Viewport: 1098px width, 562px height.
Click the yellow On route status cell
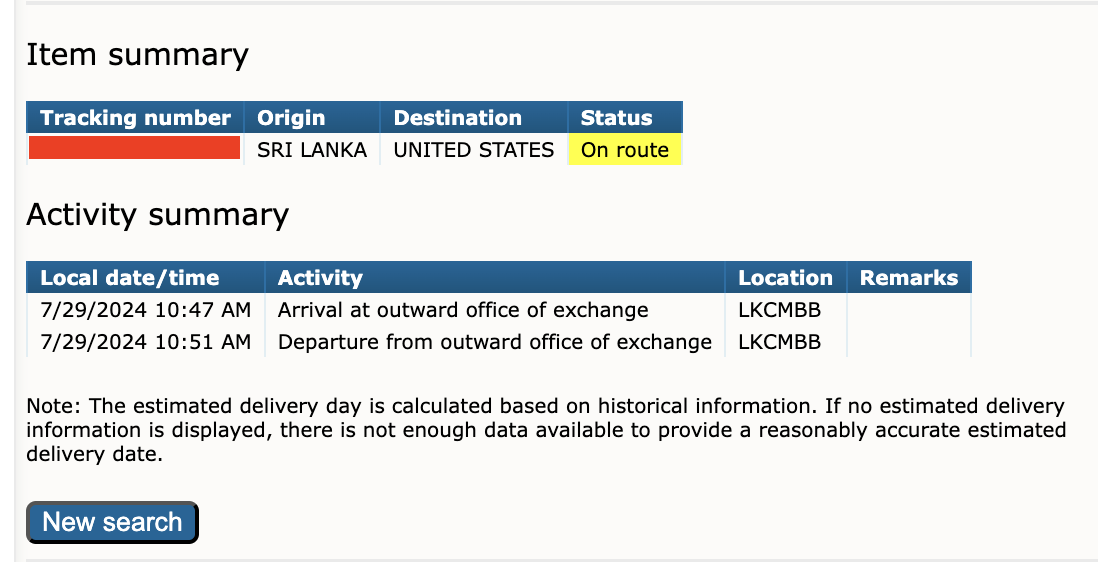point(625,150)
